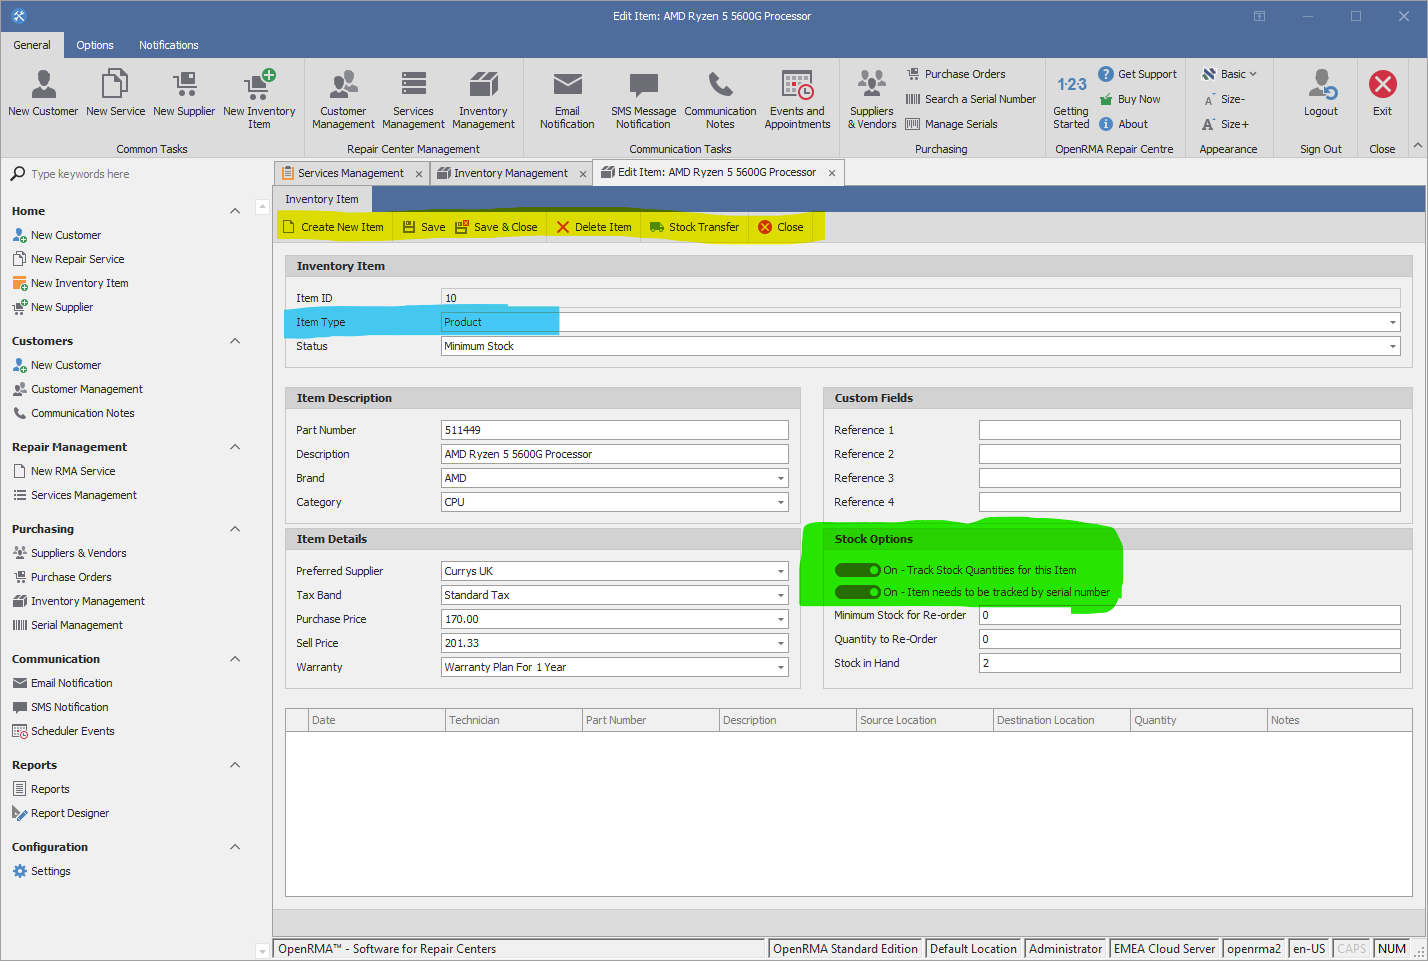Viewport: 1428px width, 961px height.
Task: Open Manage Serials in ribbon
Action: pyautogui.click(x=952, y=124)
